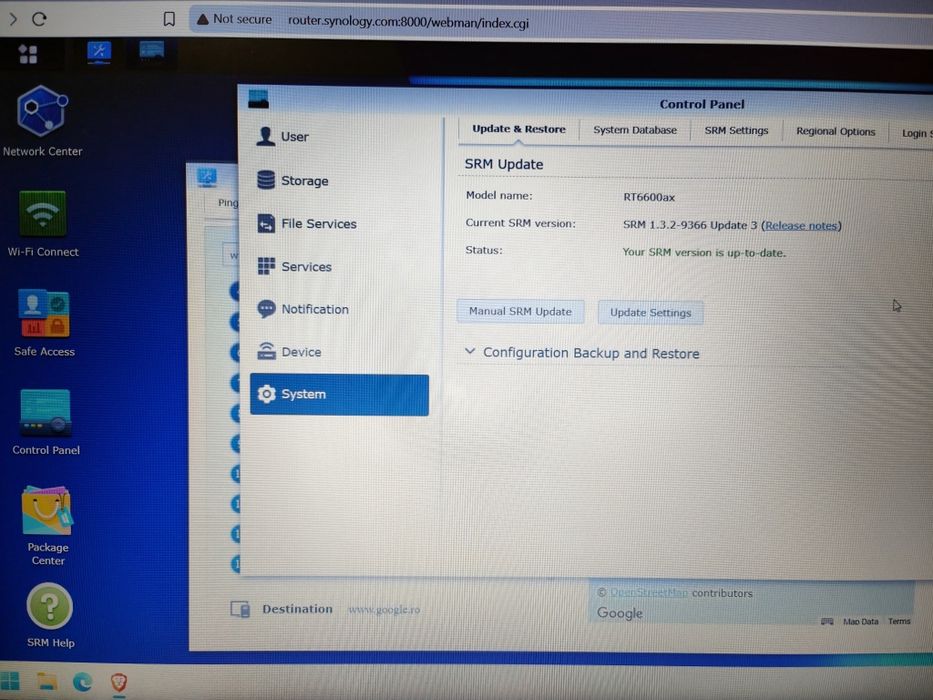Click Manual SRM Update button
The image size is (933, 700).
520,311
